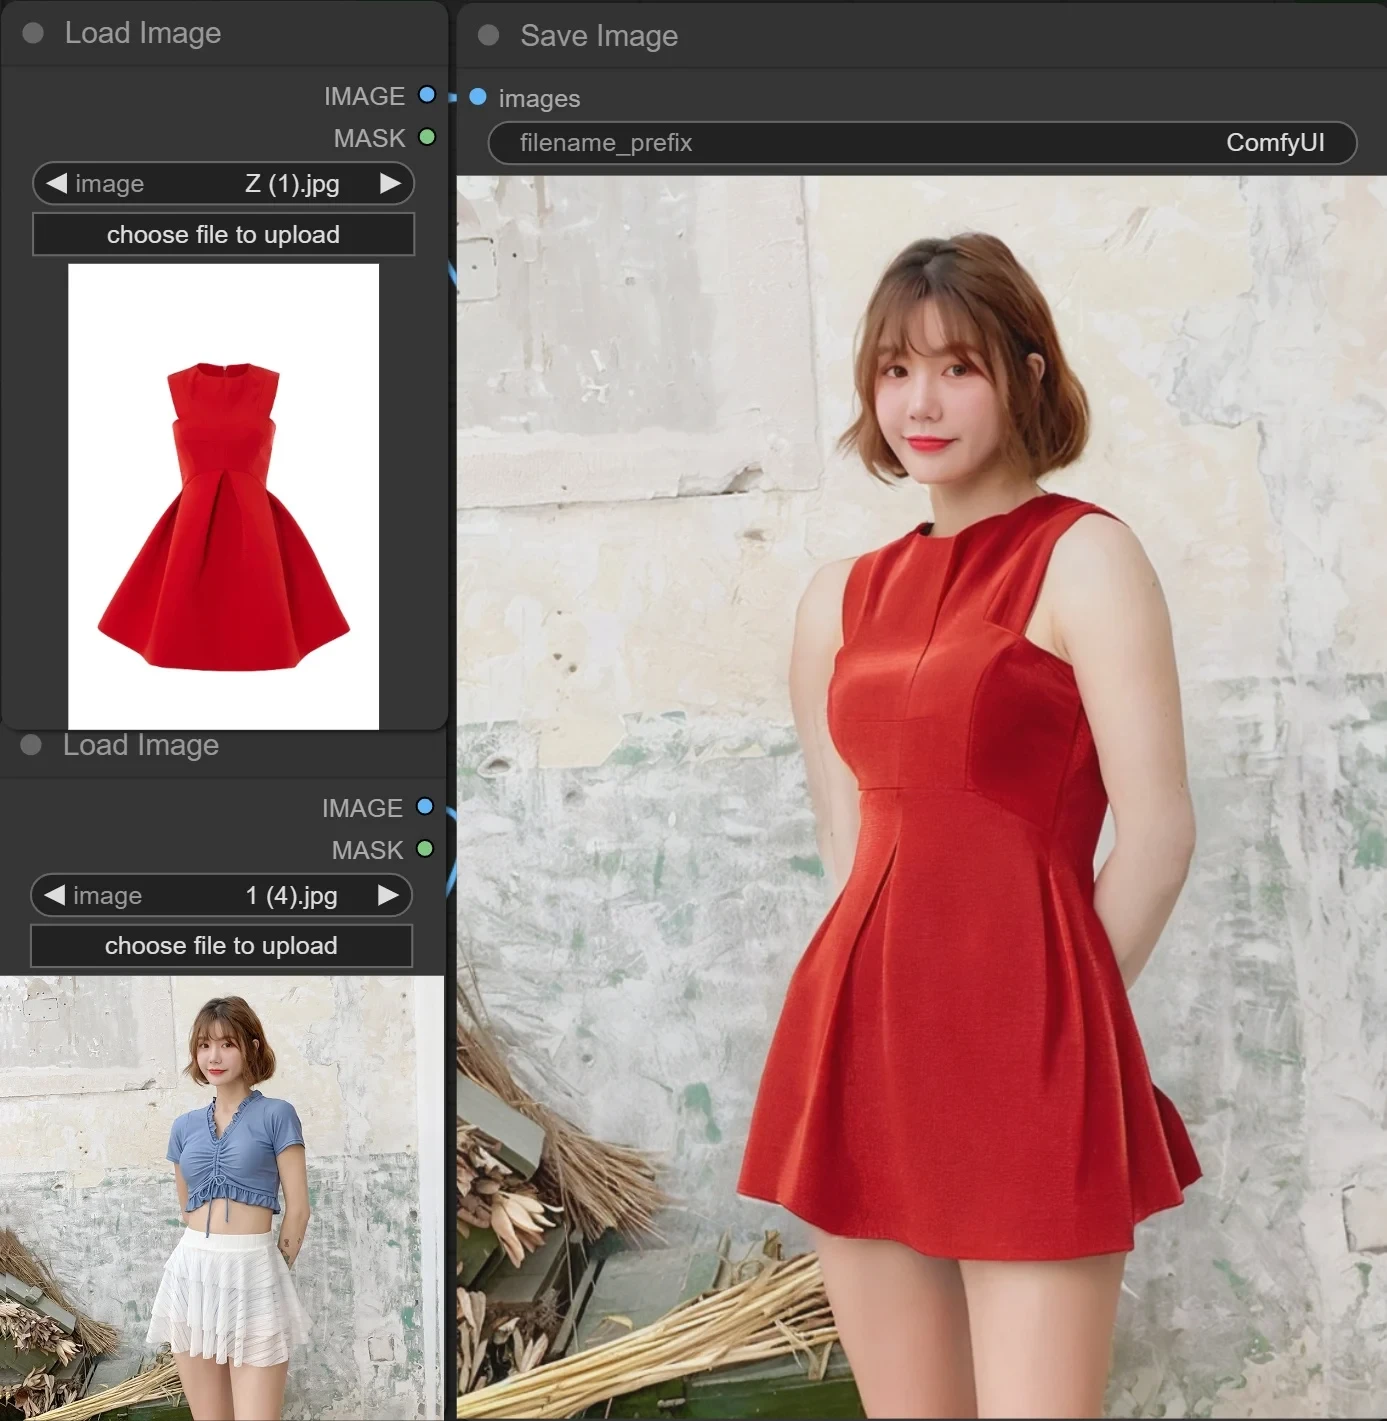Click the MASK output socket of the Z (1).jpg node

[x=427, y=137]
